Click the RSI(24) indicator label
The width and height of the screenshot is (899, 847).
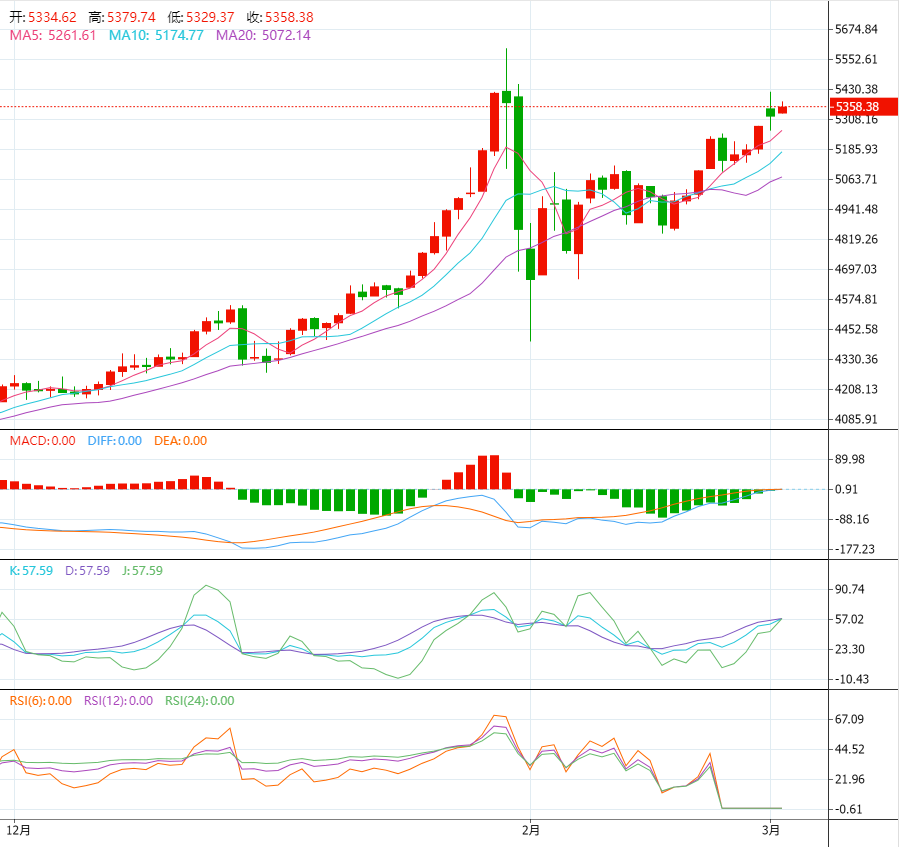point(200,701)
